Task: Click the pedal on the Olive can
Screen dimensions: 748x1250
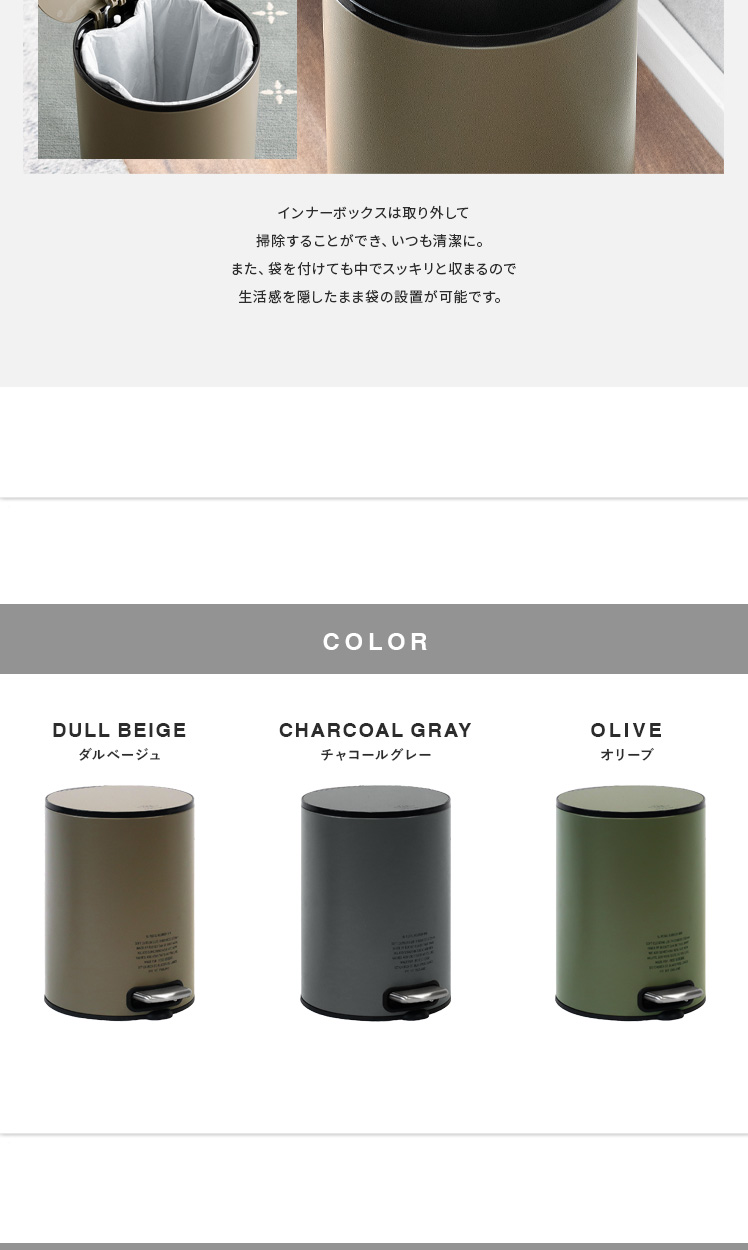Action: point(669,997)
